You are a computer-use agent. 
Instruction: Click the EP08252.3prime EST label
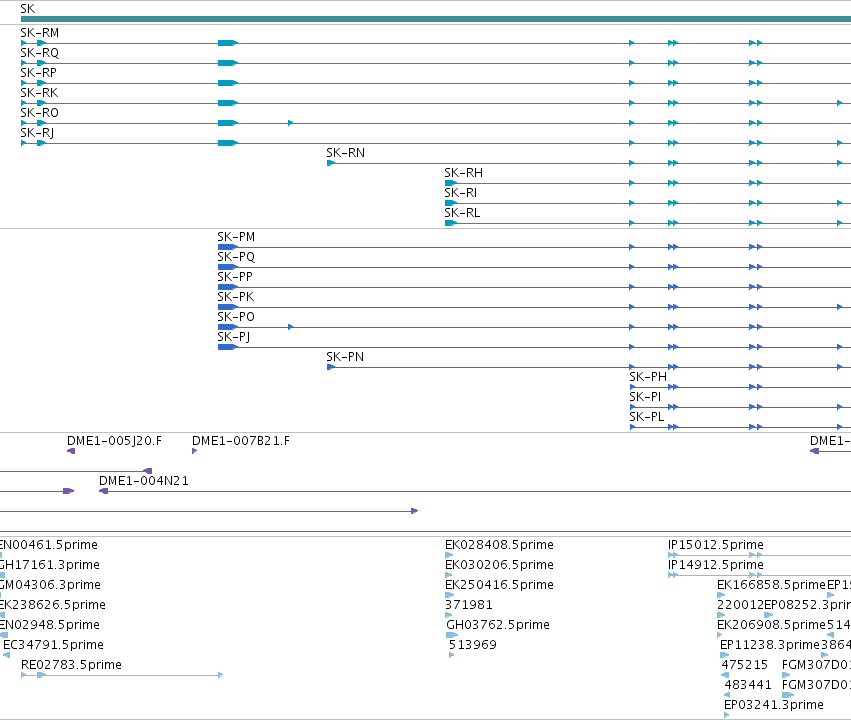[808, 605]
